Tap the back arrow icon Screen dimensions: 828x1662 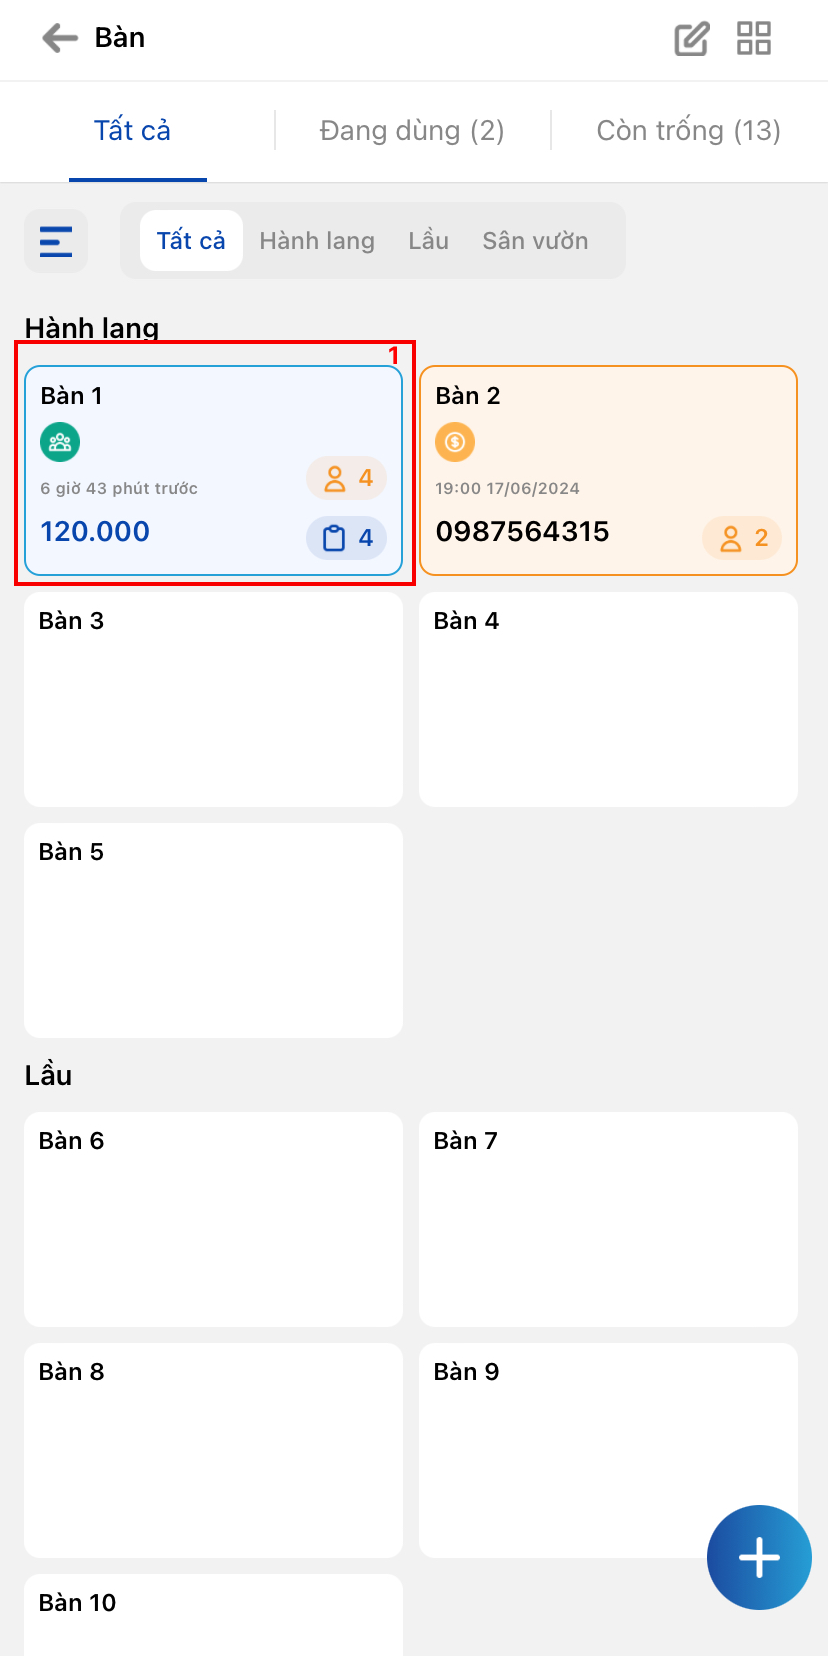(x=60, y=38)
